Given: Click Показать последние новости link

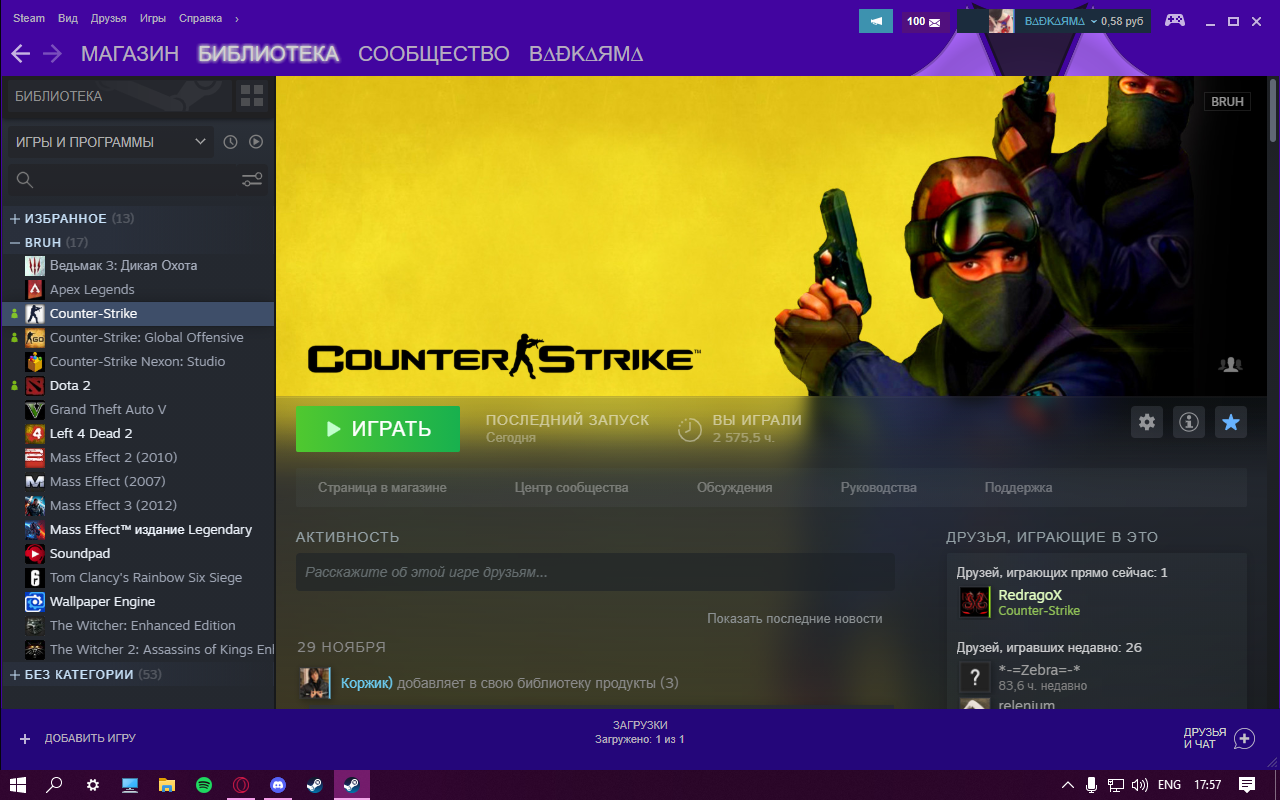Looking at the screenshot, I should click(x=794, y=618).
